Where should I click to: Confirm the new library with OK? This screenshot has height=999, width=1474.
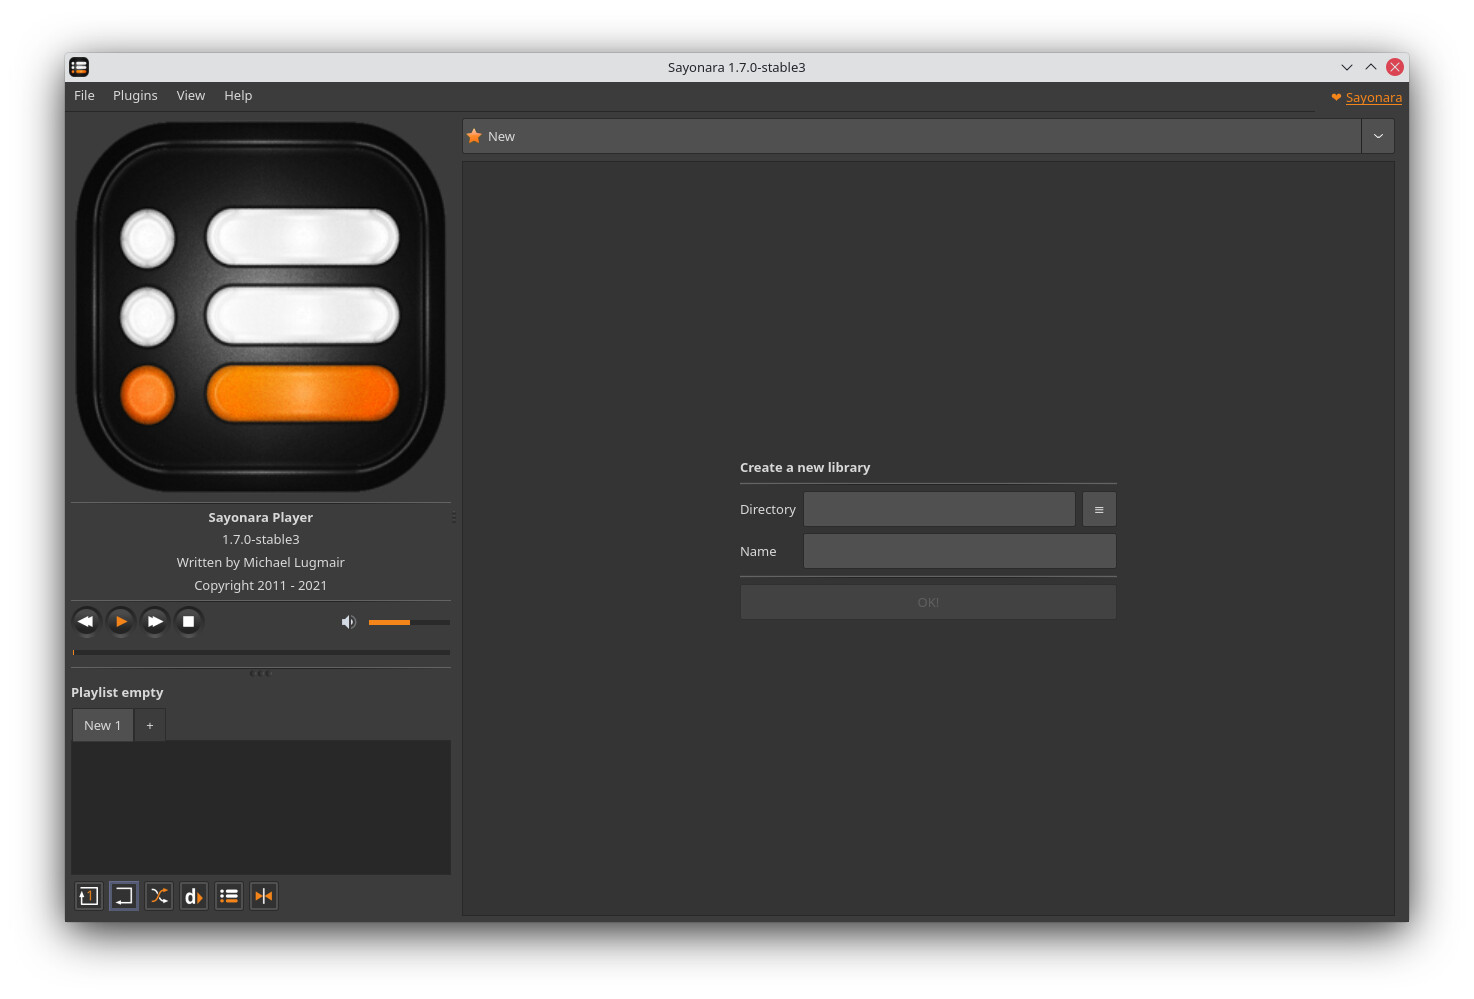coord(928,602)
